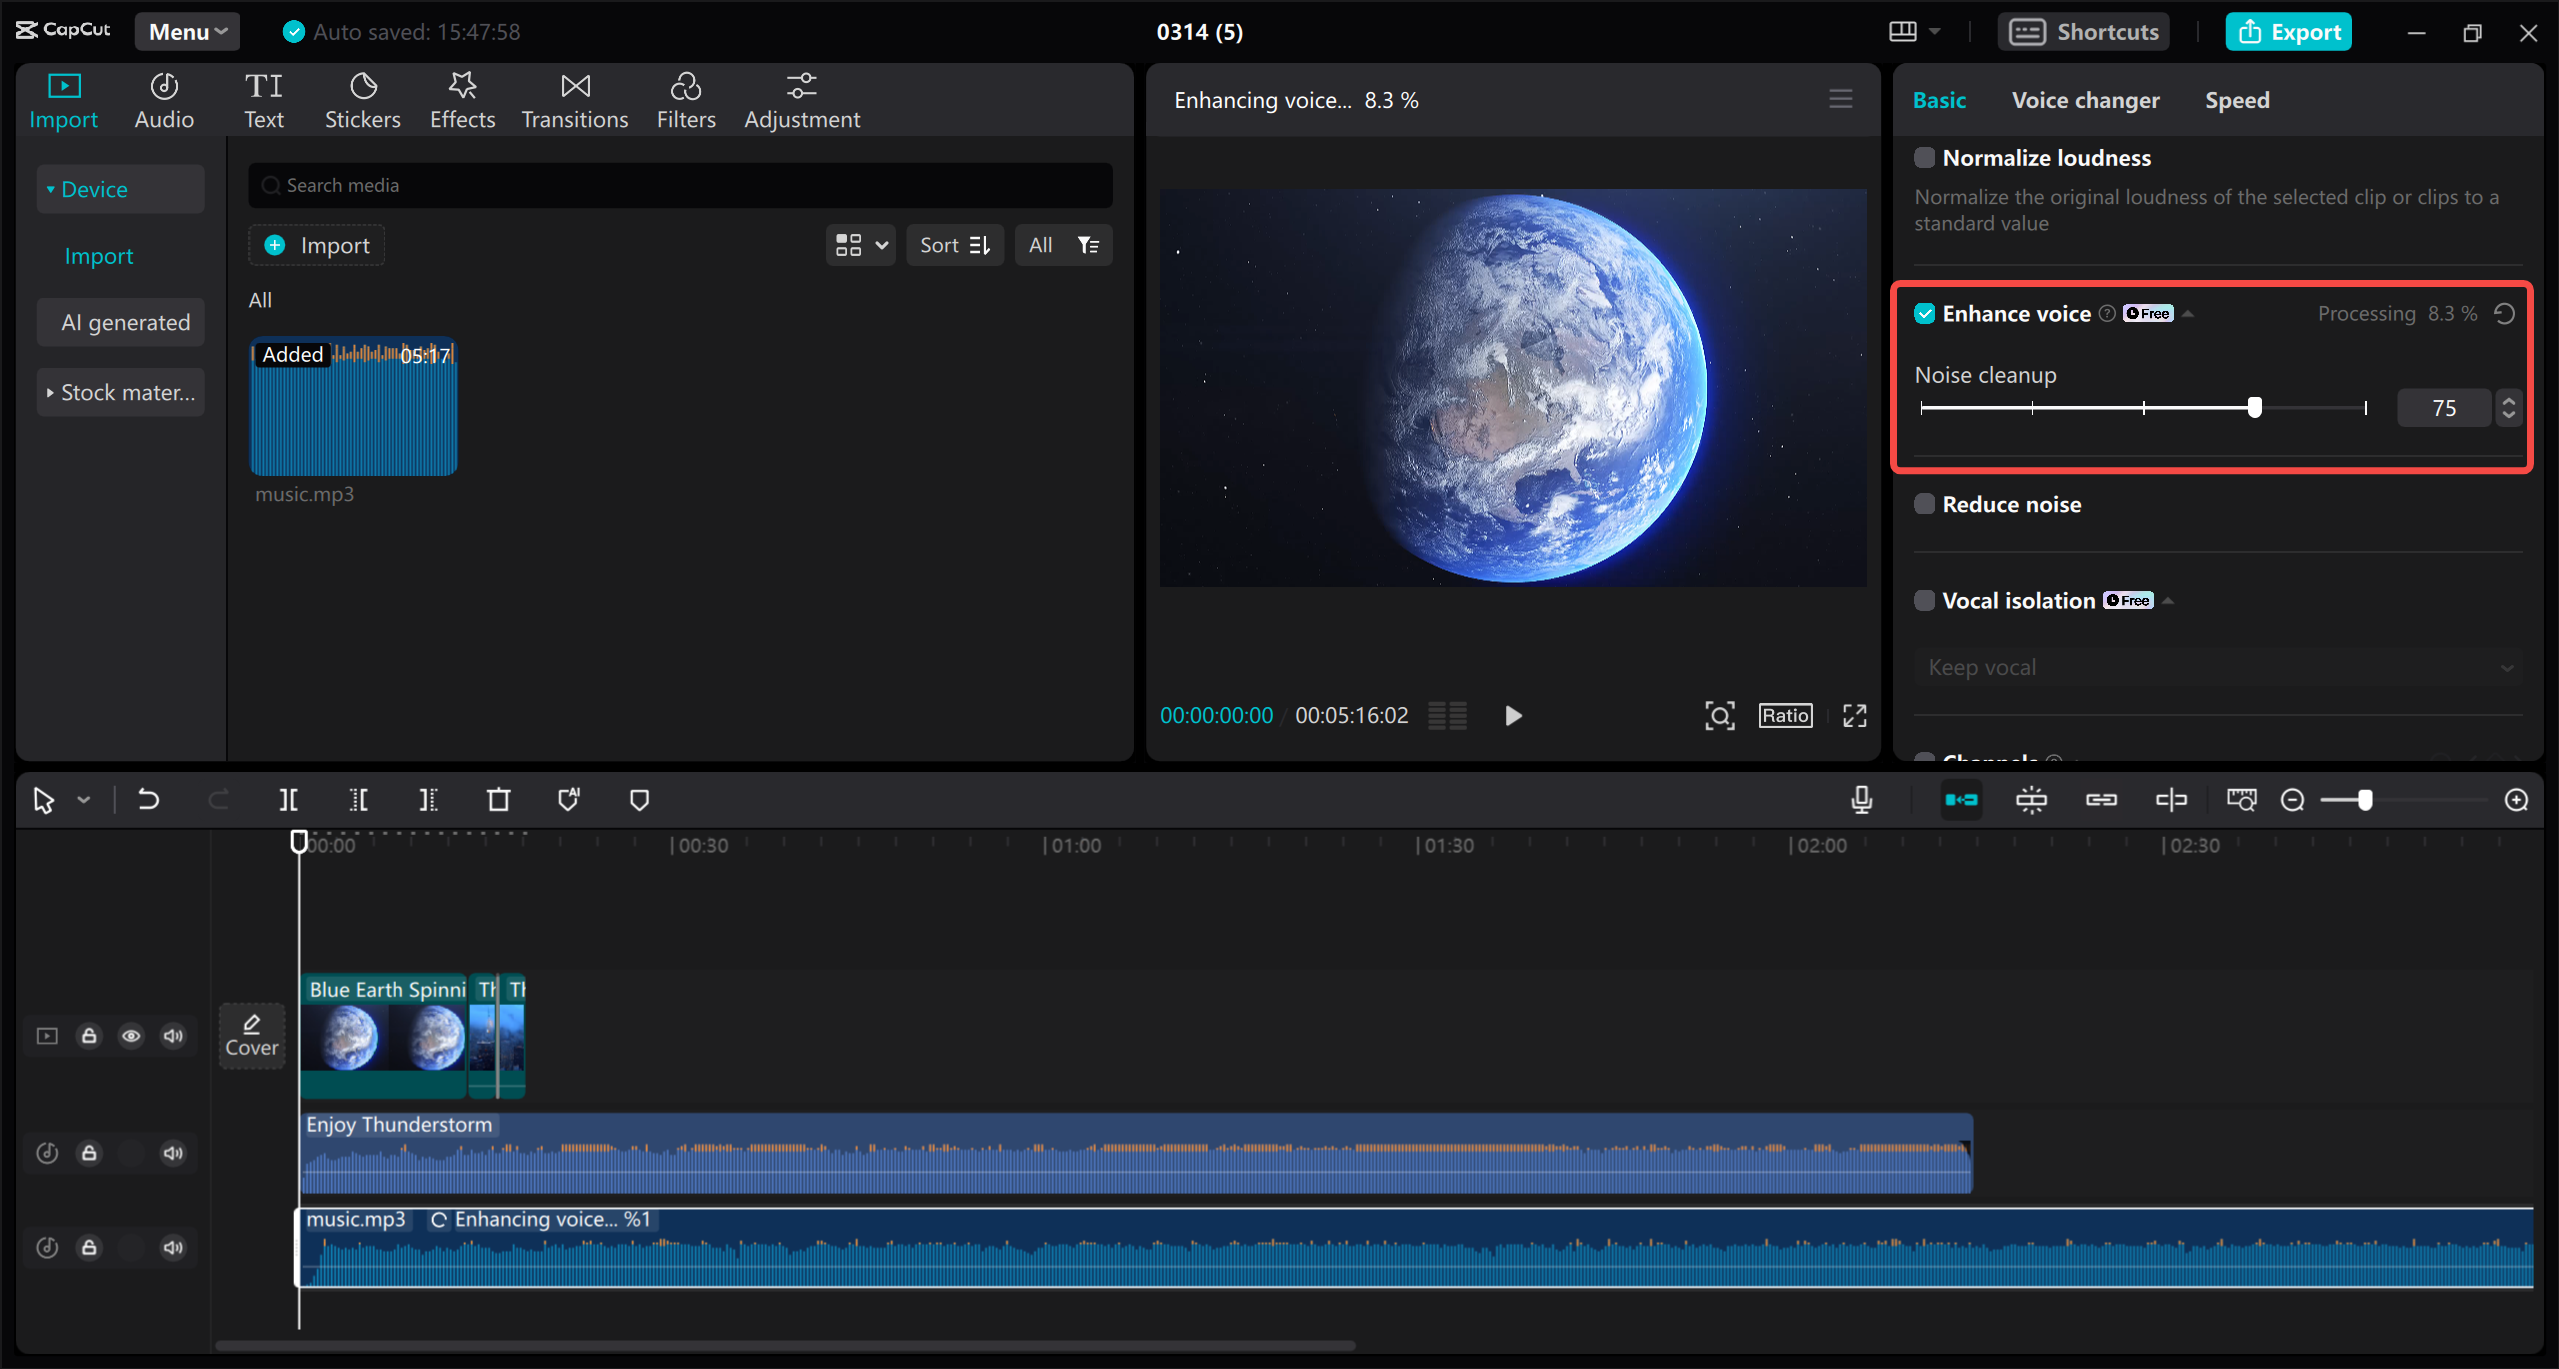Open the Filters panel
The width and height of the screenshot is (2559, 1369).
[x=686, y=99]
